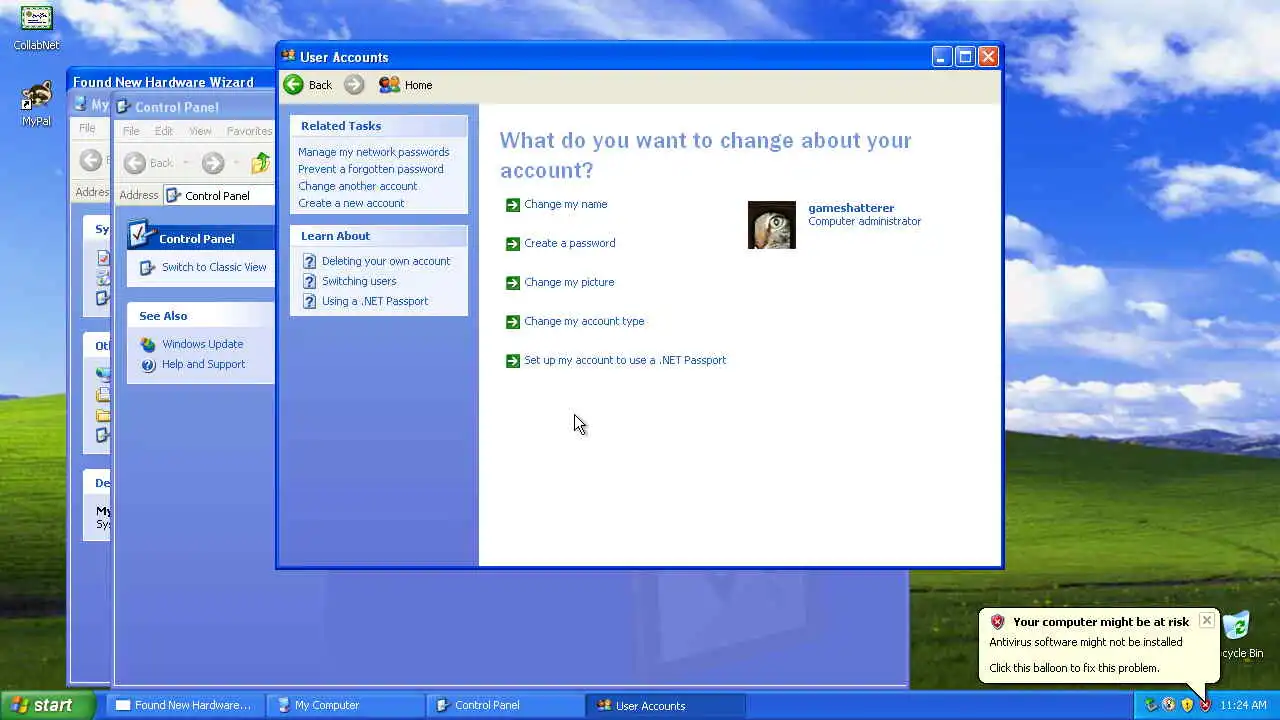Click Set up my account to use .NET Passport
1280x720 pixels.
pos(625,360)
